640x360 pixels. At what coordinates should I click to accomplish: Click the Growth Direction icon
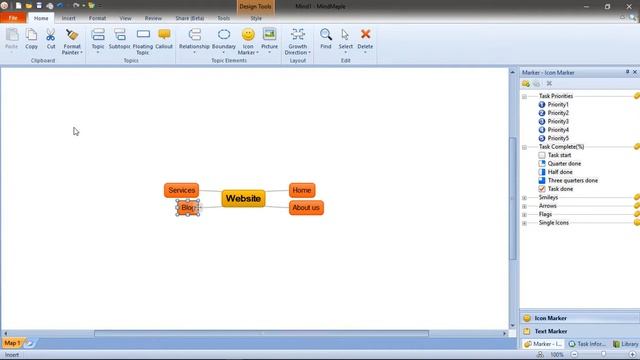pyautogui.click(x=298, y=35)
